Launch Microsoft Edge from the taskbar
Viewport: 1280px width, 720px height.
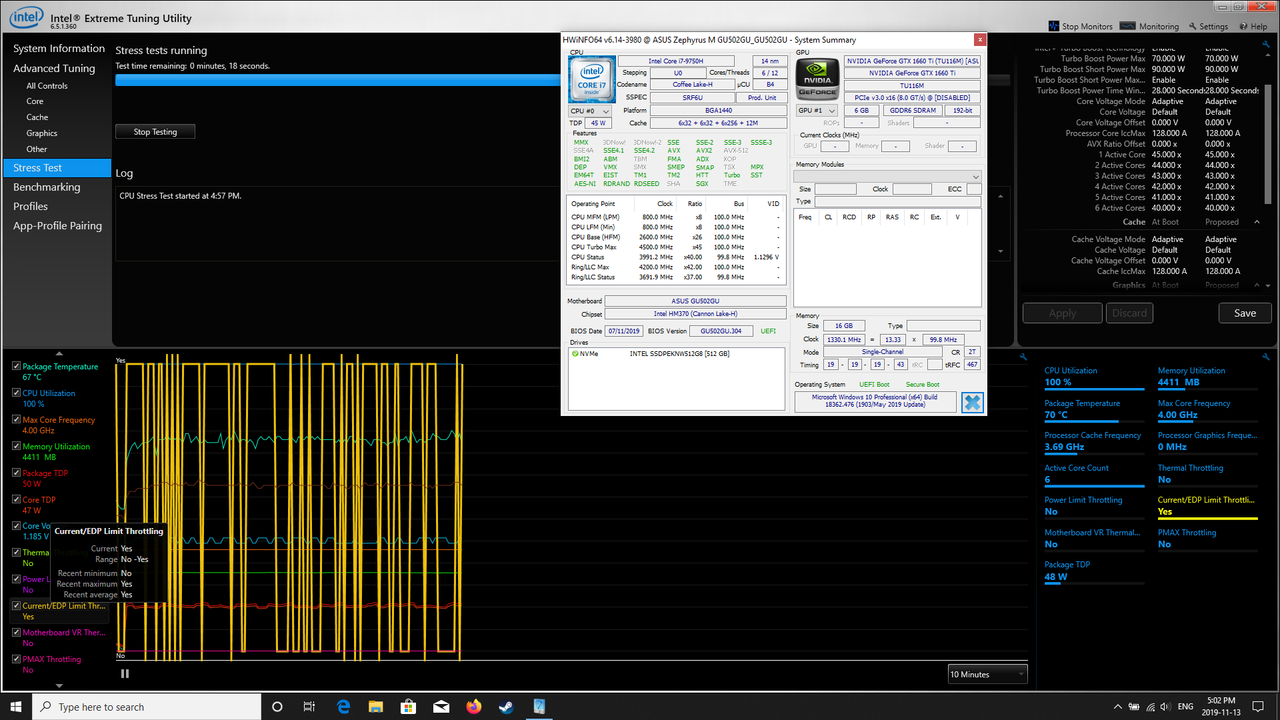(343, 706)
